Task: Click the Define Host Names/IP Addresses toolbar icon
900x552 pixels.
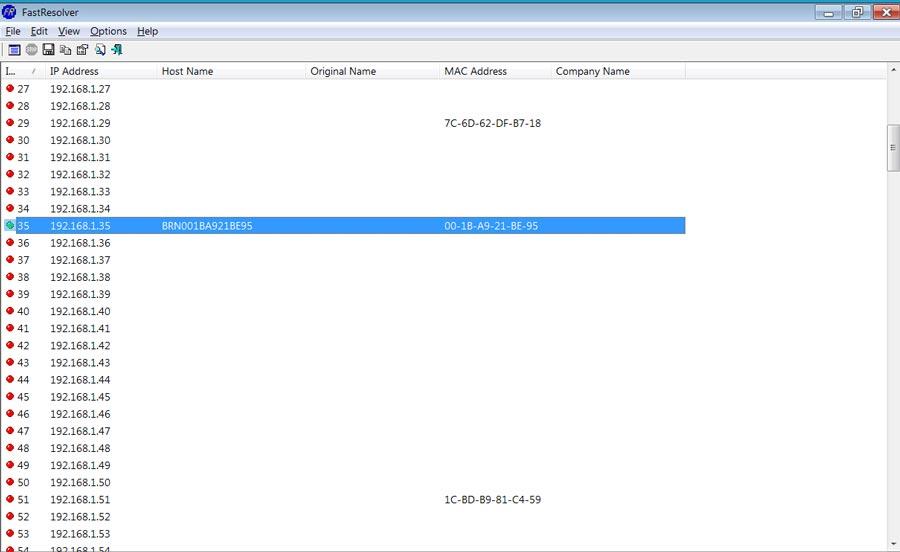Action: pyautogui.click(x=14, y=50)
